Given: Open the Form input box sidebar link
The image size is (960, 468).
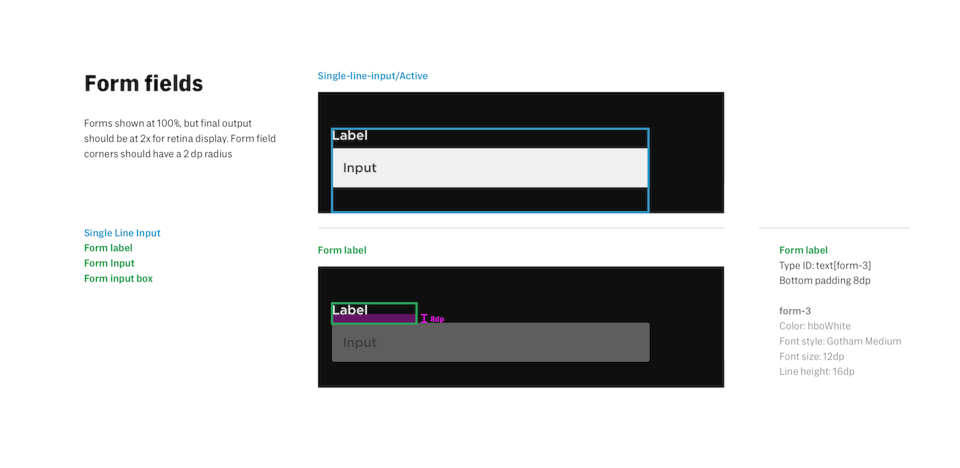Looking at the screenshot, I should point(118,279).
